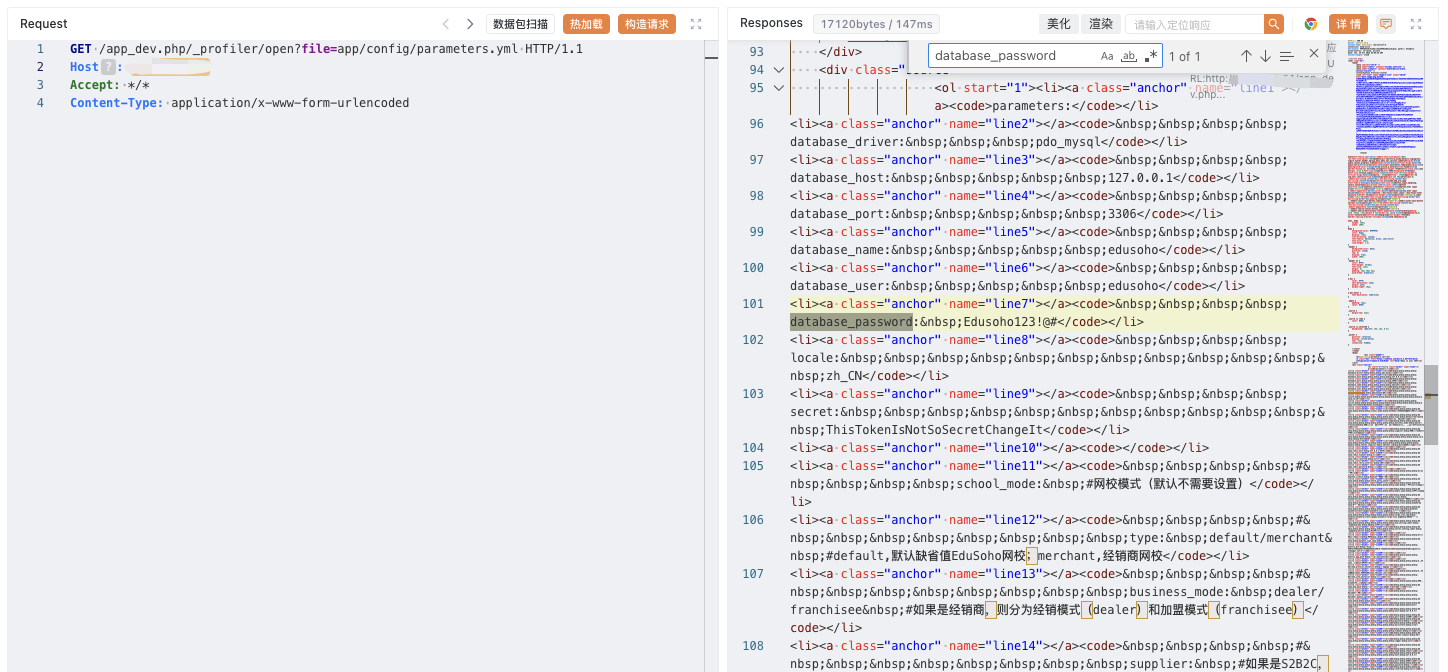
Task: Toggle Match Whole Word in find widget
Action: click(x=1130, y=56)
